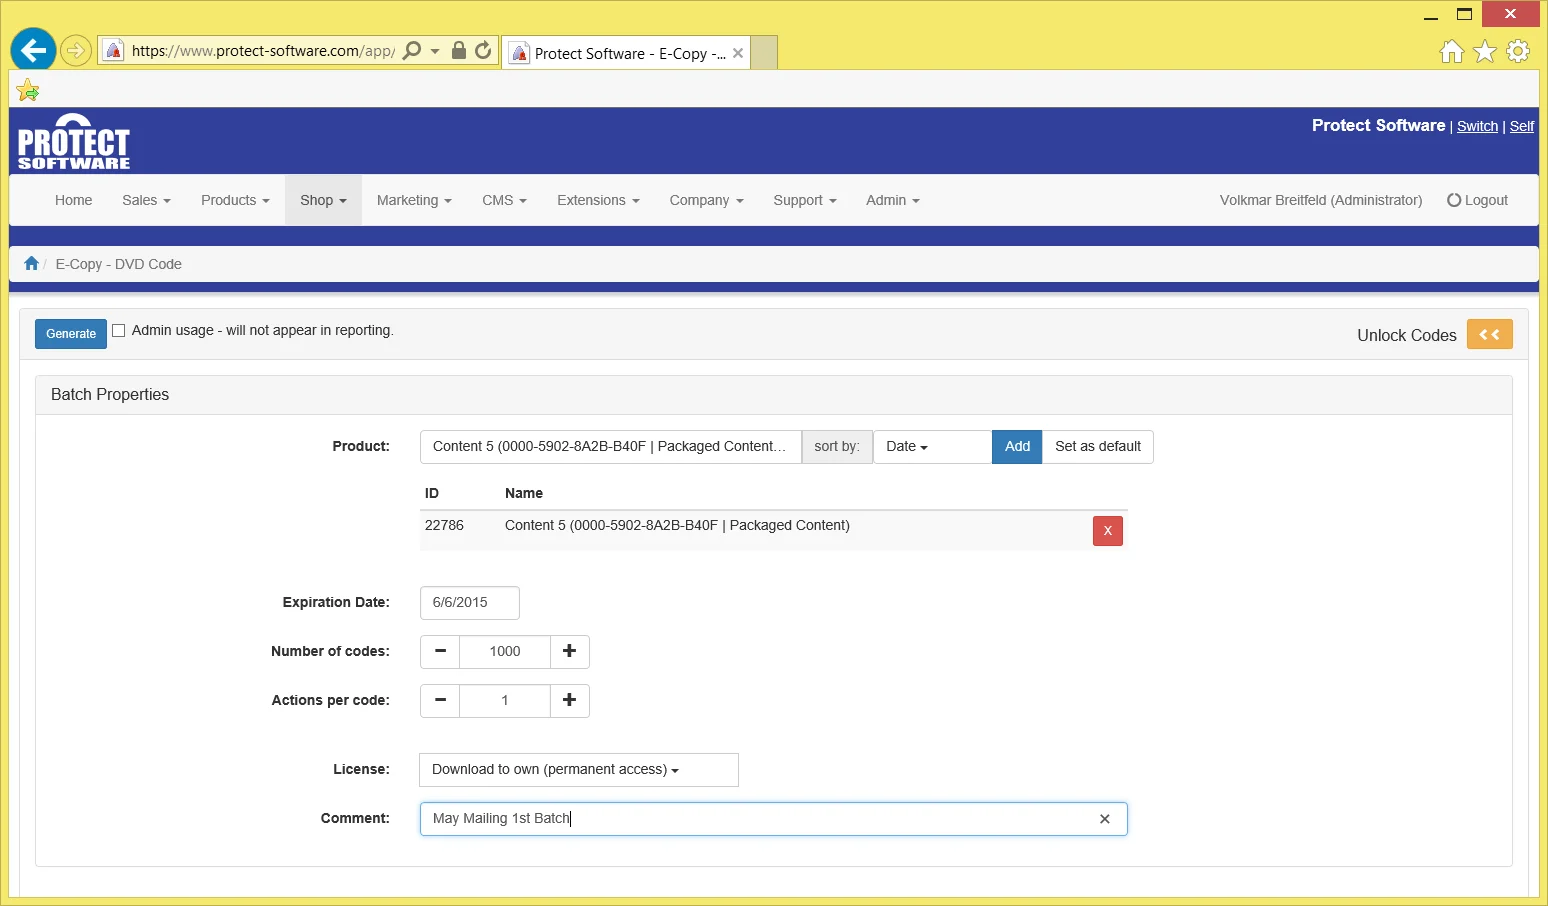This screenshot has width=1548, height=906.
Task: Open browser settings gear icon
Action: pos(1518,51)
